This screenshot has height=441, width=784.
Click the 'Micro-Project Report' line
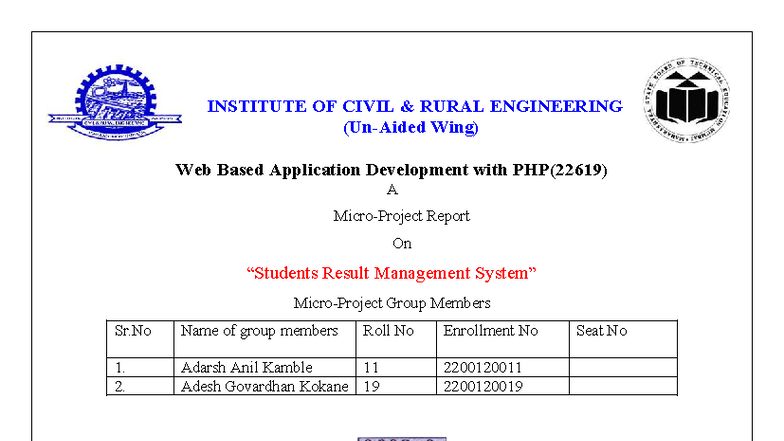coord(402,216)
